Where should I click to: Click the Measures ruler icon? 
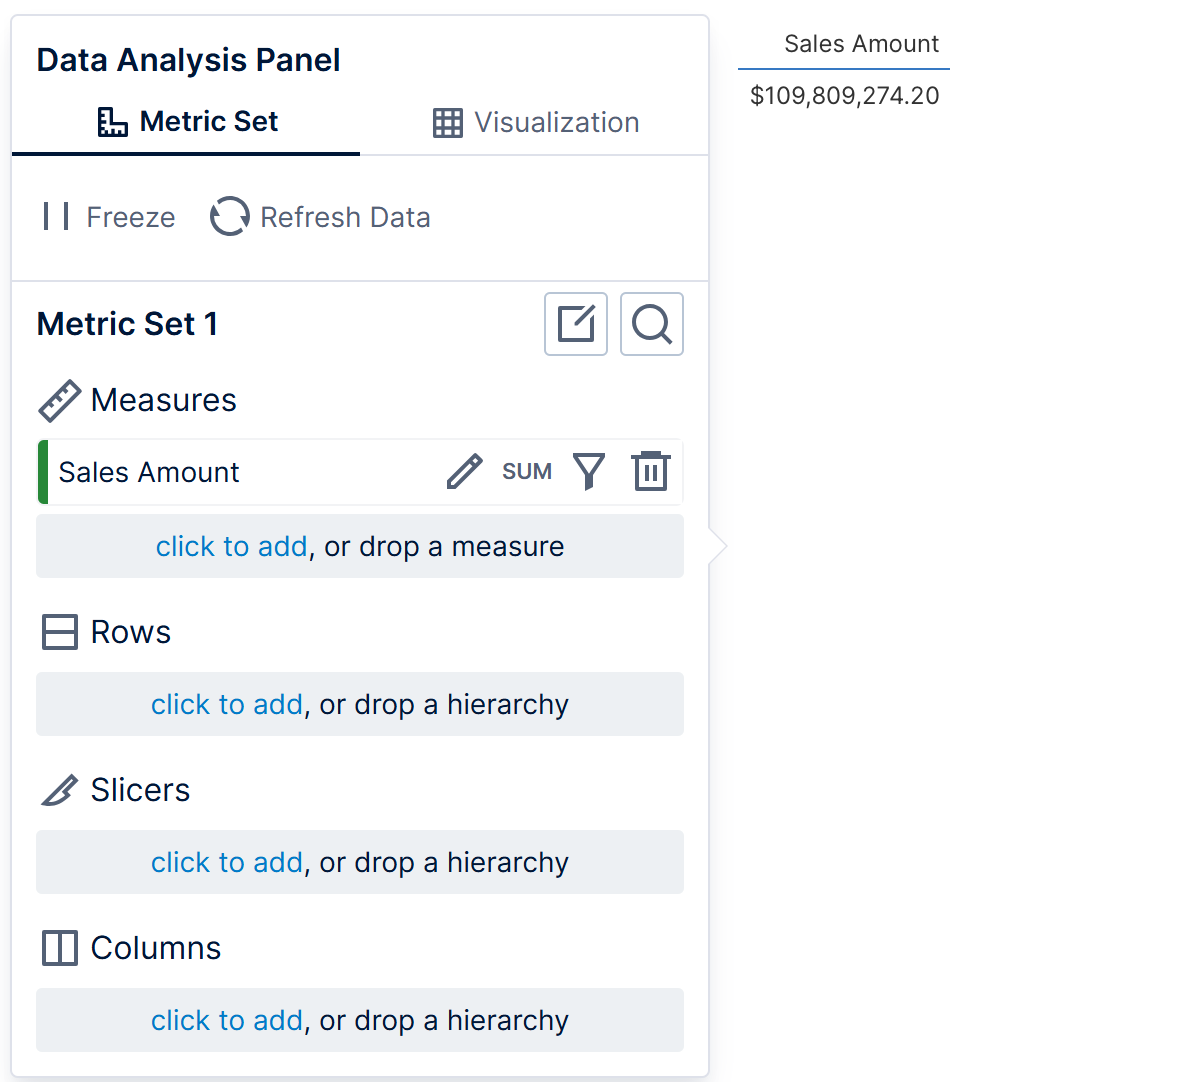[x=60, y=400]
